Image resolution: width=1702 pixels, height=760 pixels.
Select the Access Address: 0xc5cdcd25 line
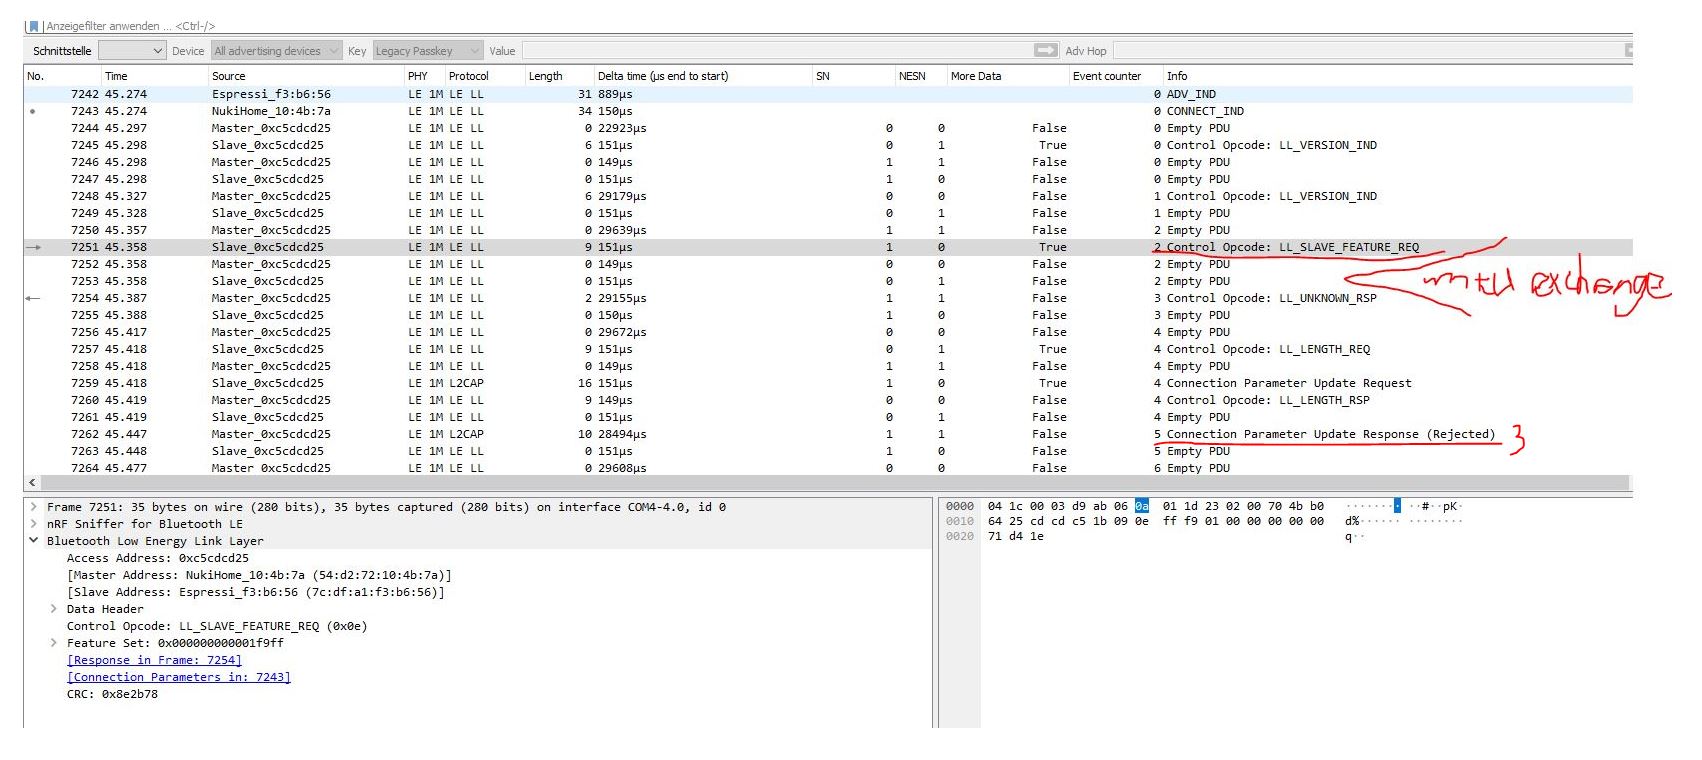pos(158,558)
